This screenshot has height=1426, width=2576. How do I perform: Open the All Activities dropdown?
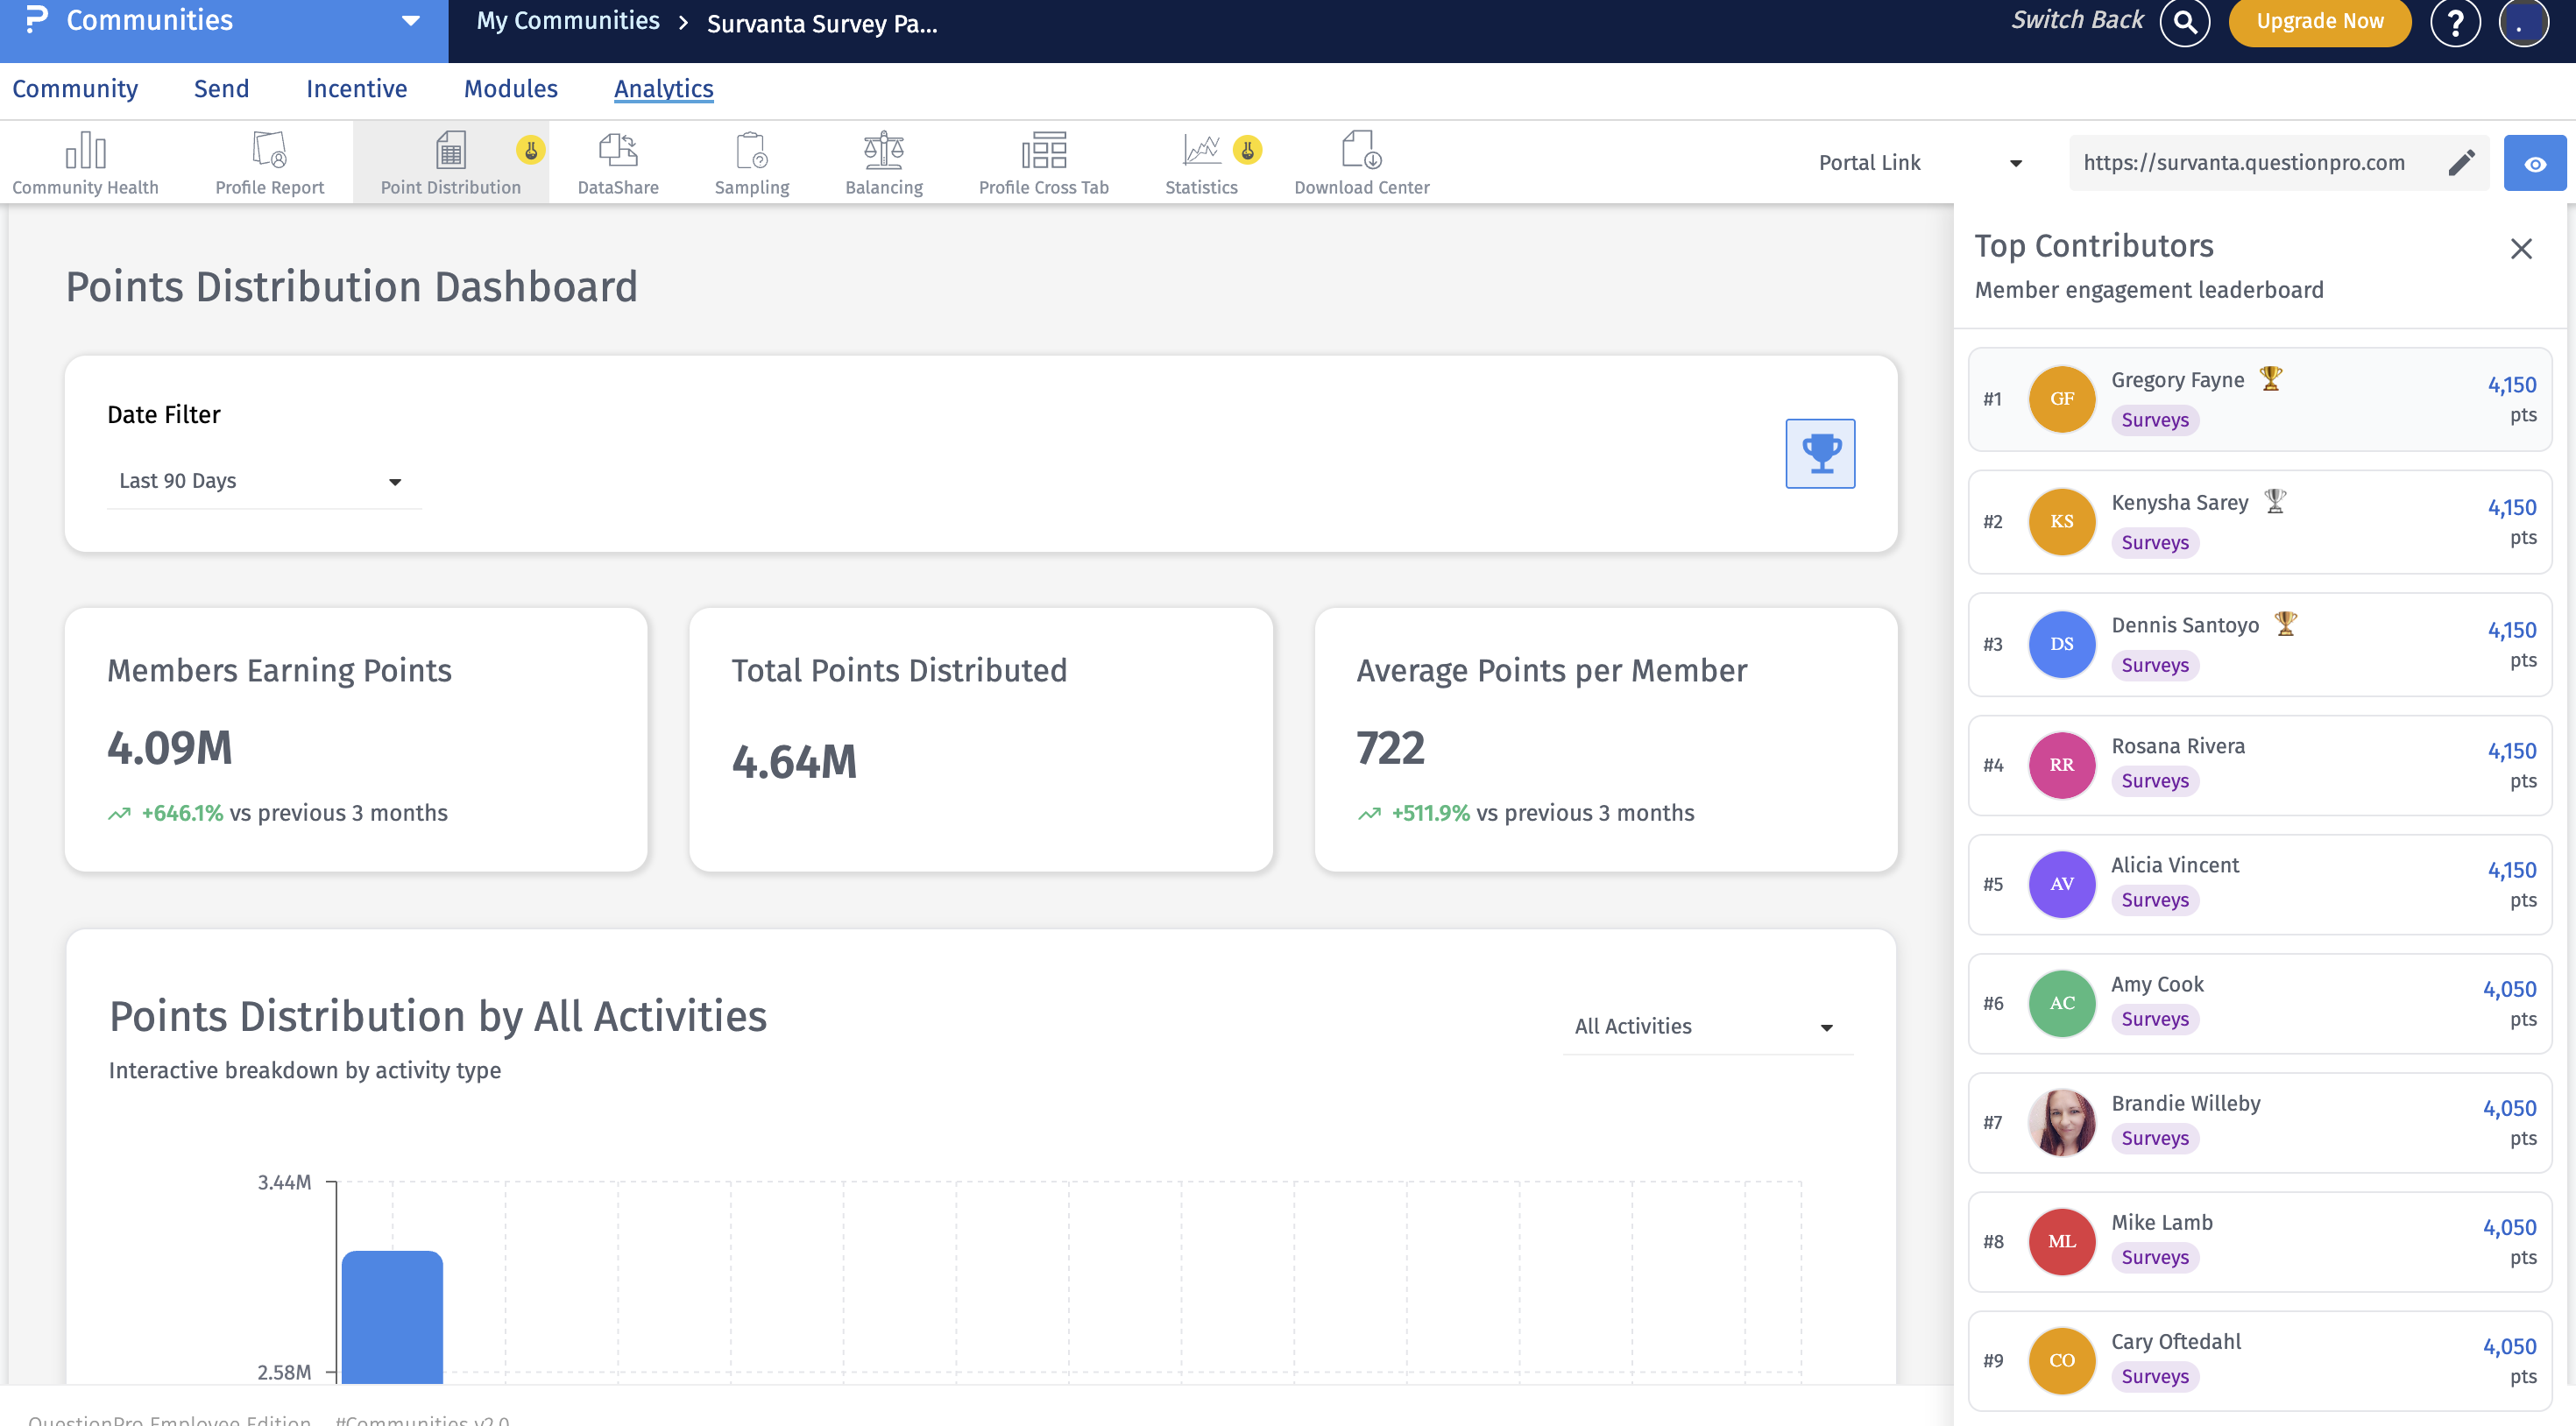coord(1706,1026)
